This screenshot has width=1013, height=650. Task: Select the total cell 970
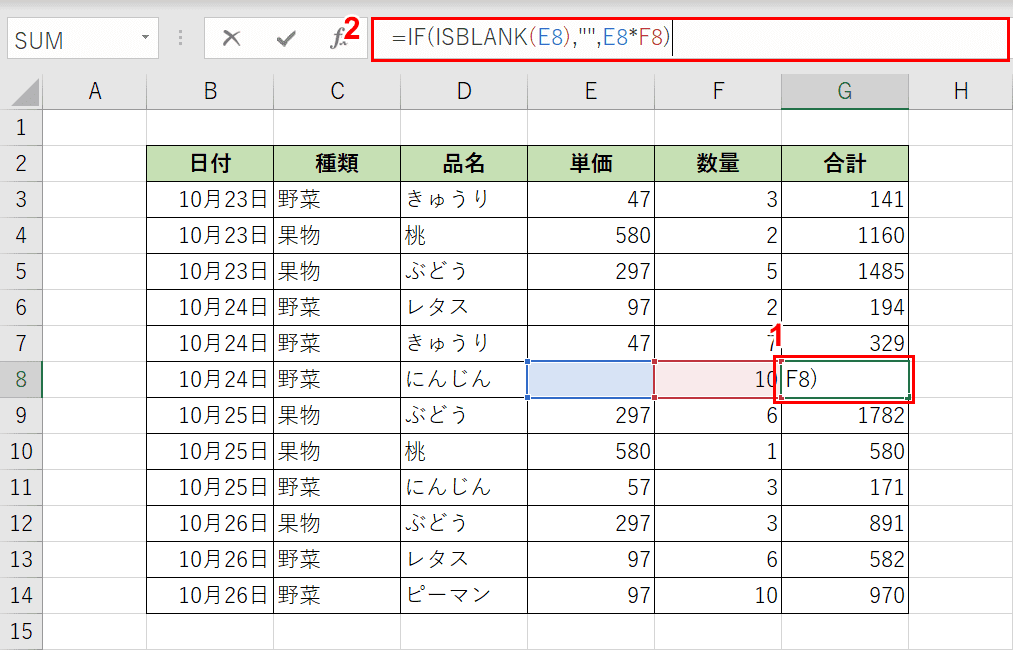tap(845, 595)
